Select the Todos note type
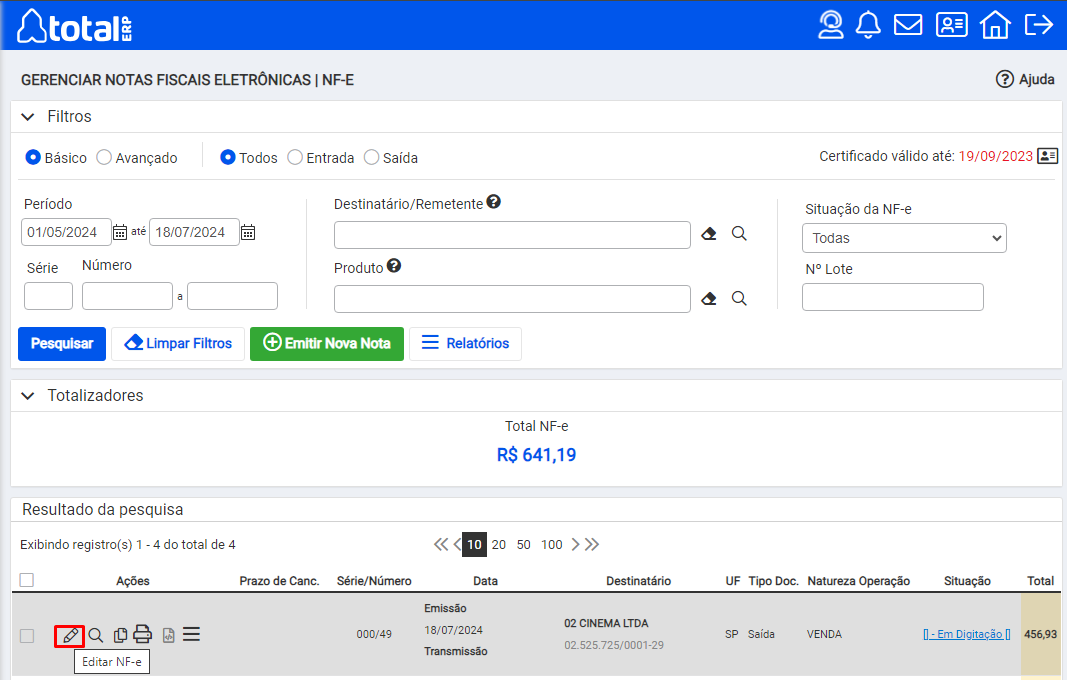The height and width of the screenshot is (680, 1067). click(228, 157)
